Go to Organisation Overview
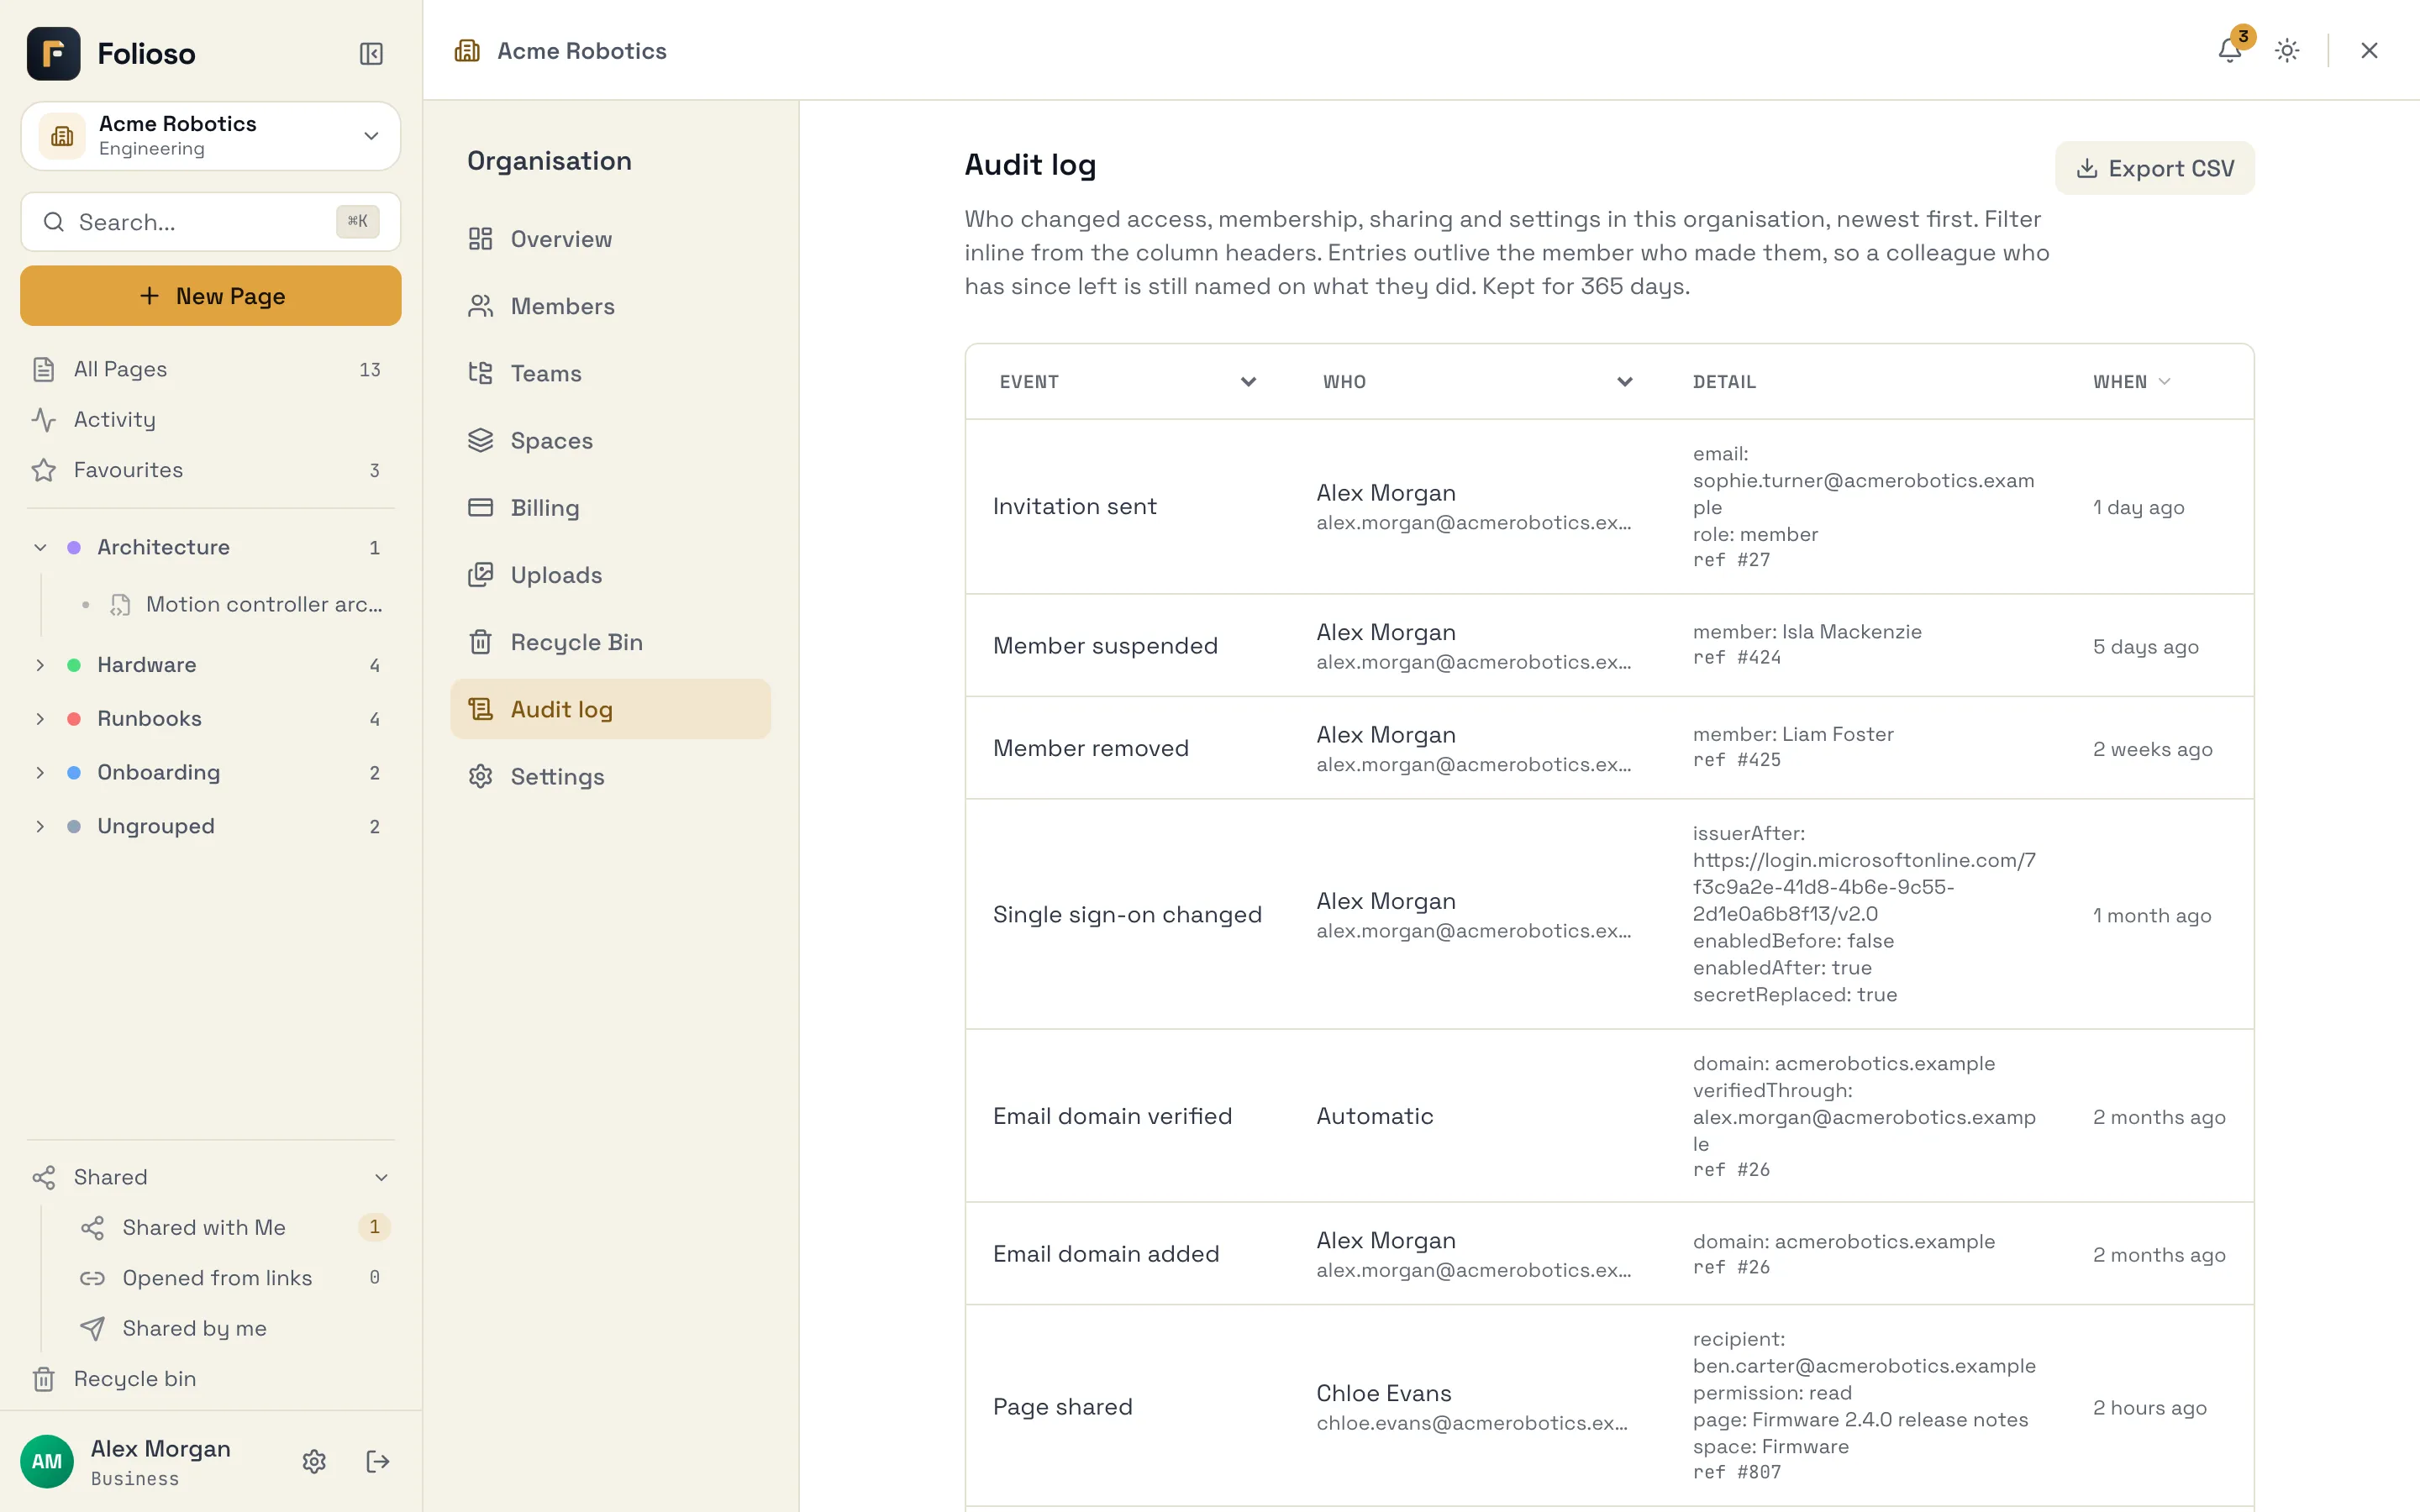Viewport: 2420px width, 1512px height. (x=610, y=239)
